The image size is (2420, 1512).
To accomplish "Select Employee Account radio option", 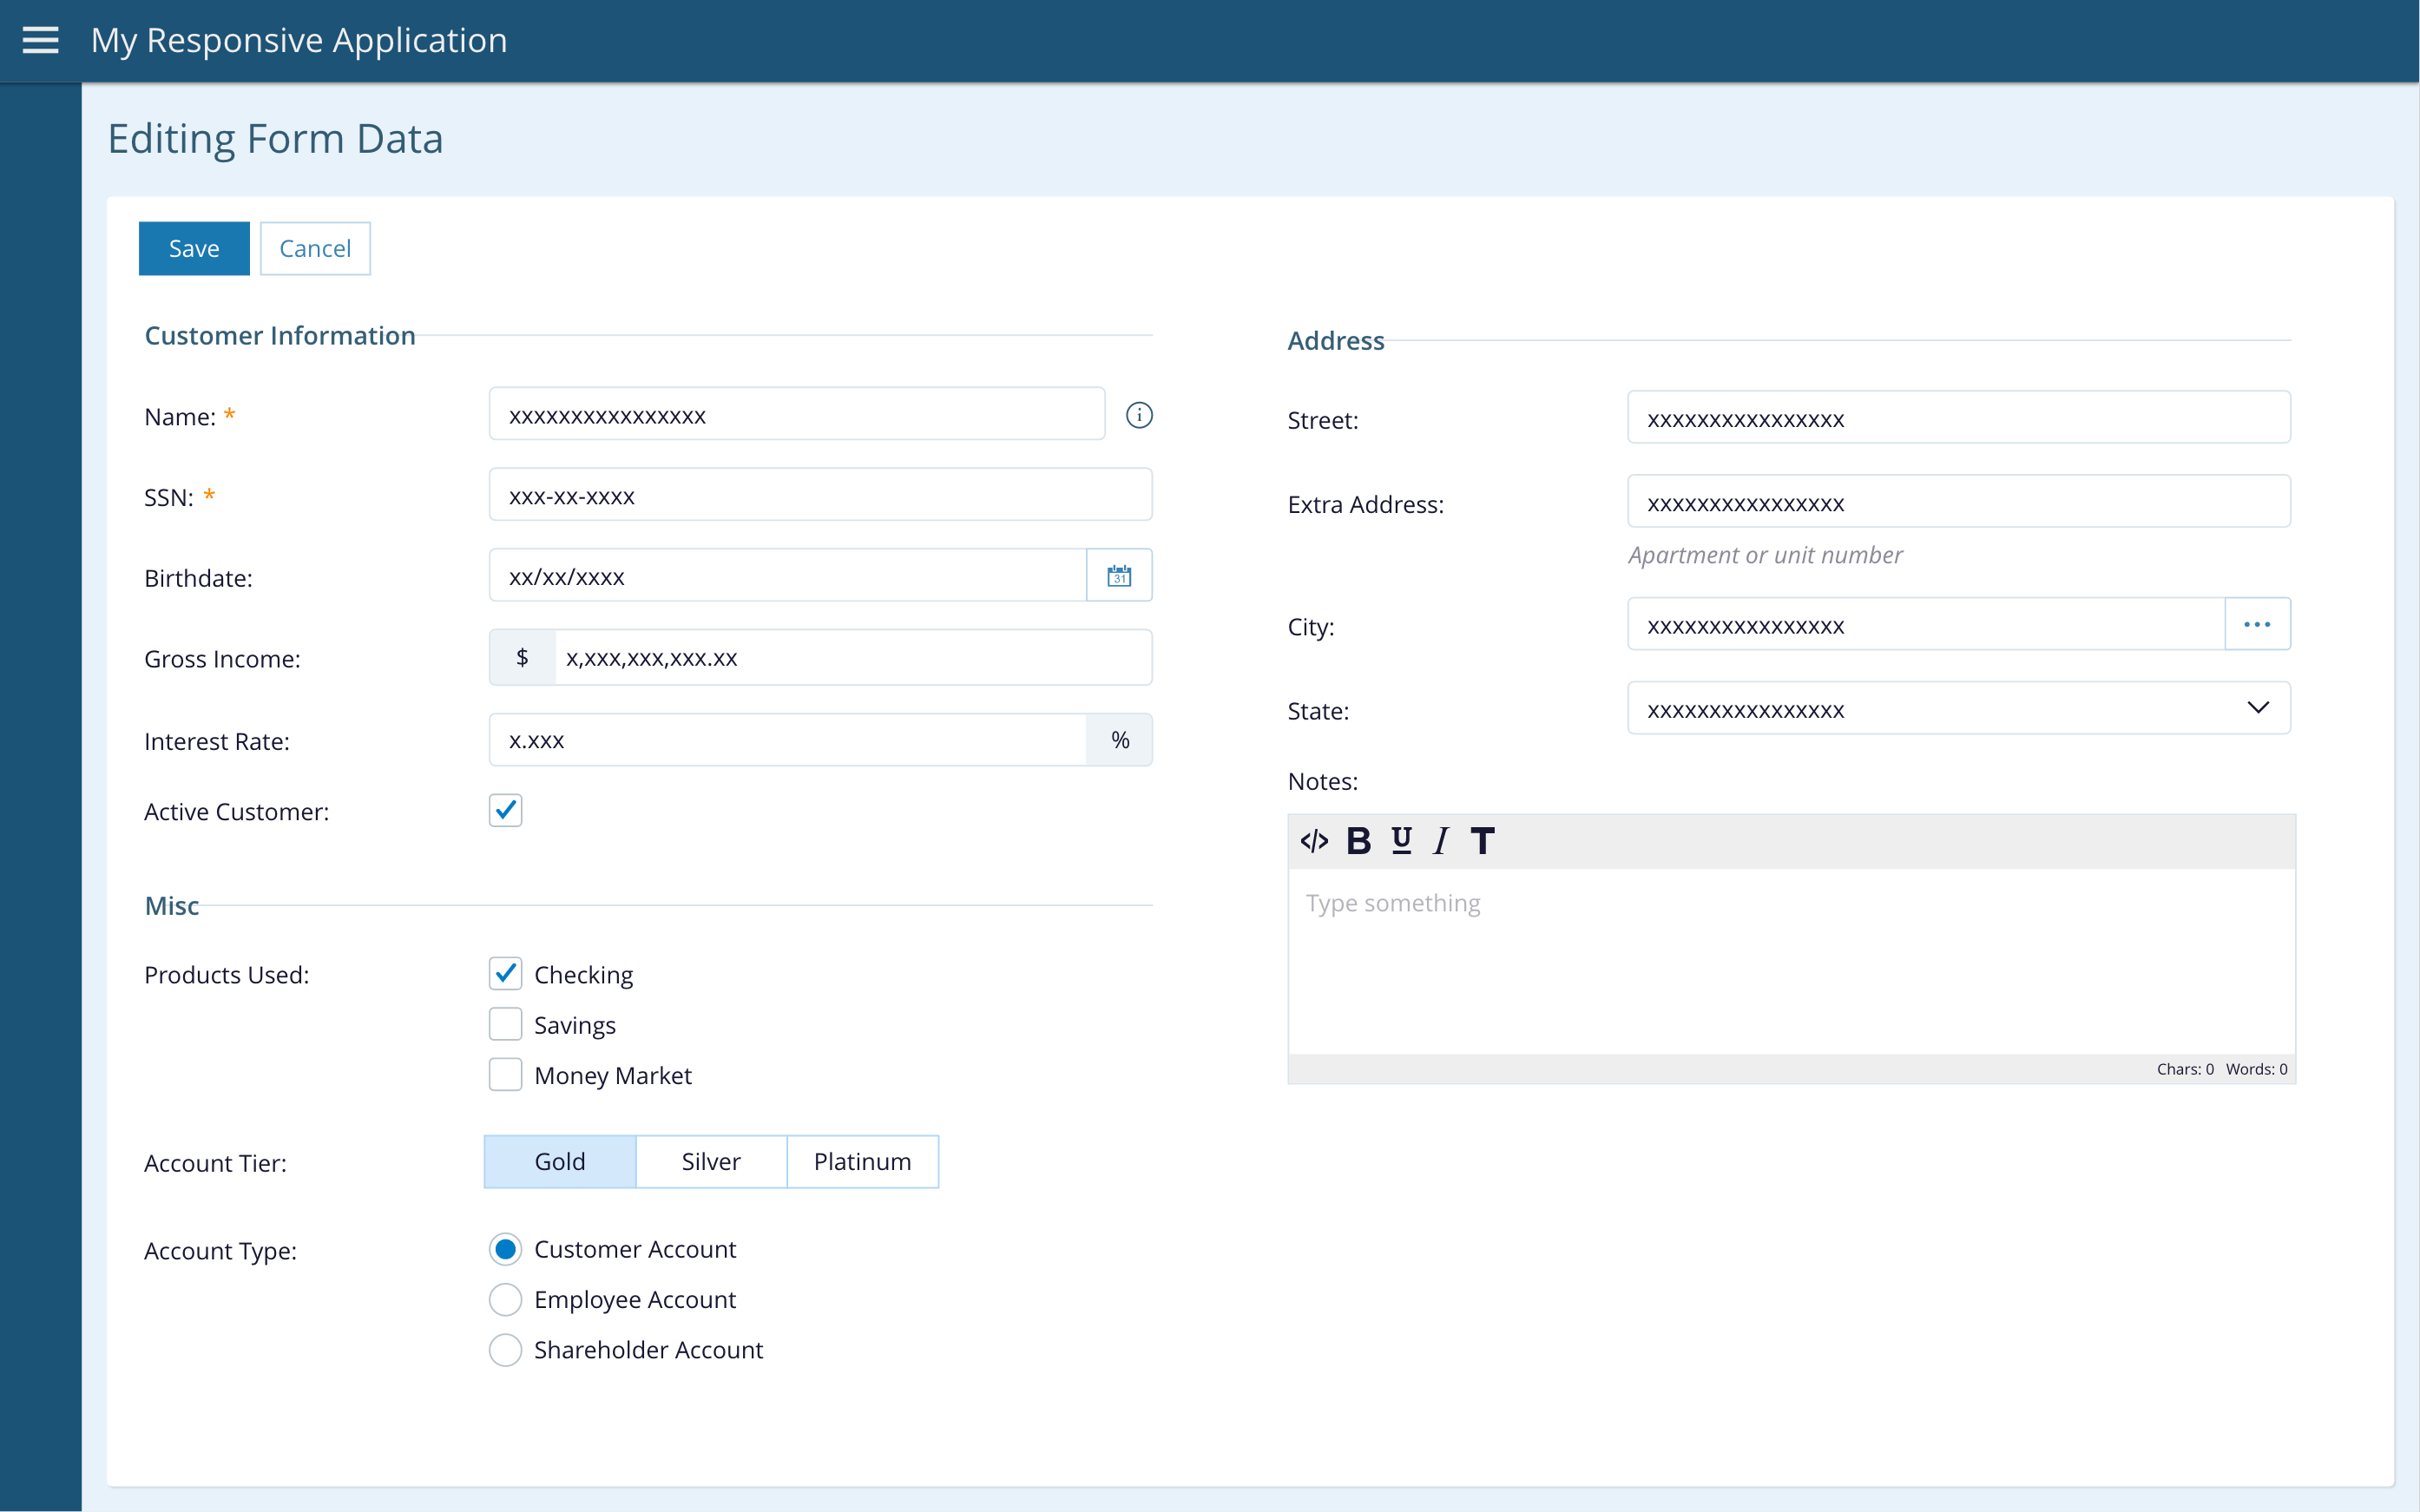I will (x=505, y=1300).
